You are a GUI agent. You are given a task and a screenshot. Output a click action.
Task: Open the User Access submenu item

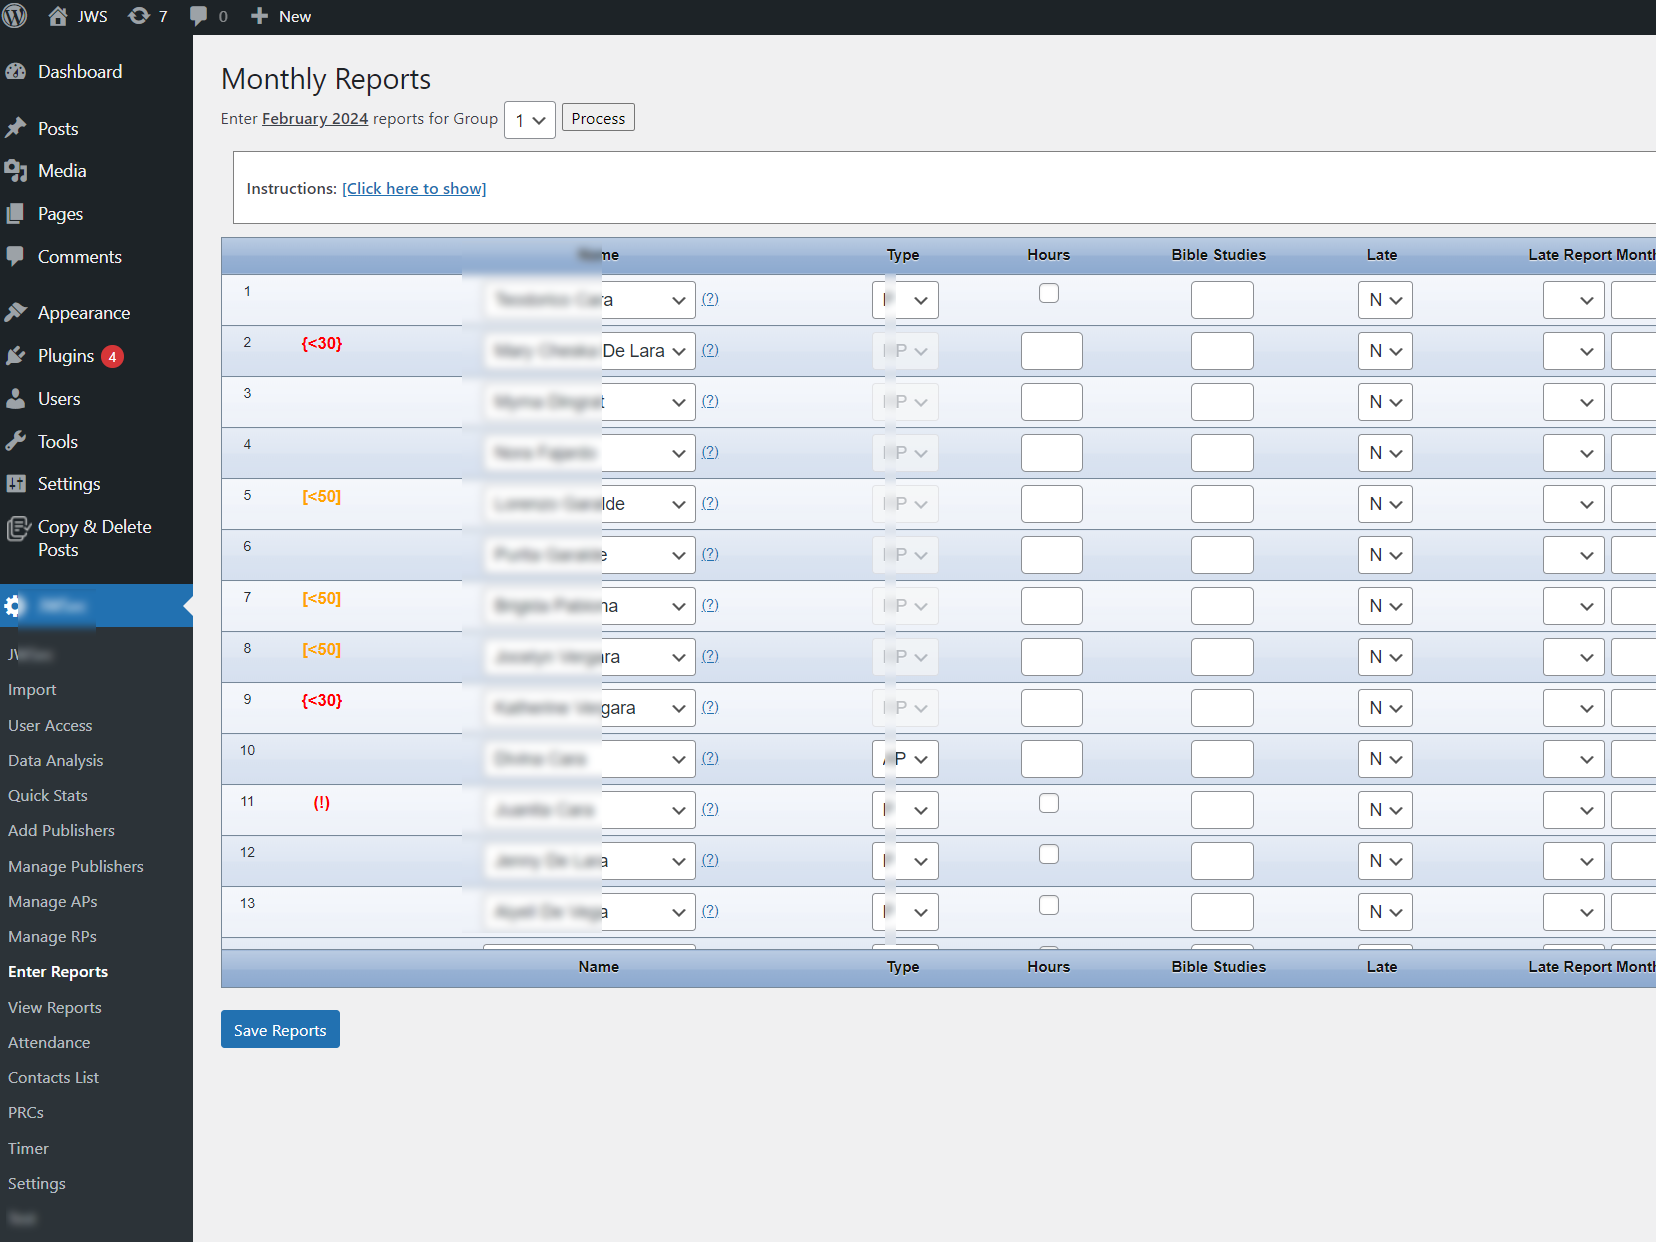click(50, 726)
